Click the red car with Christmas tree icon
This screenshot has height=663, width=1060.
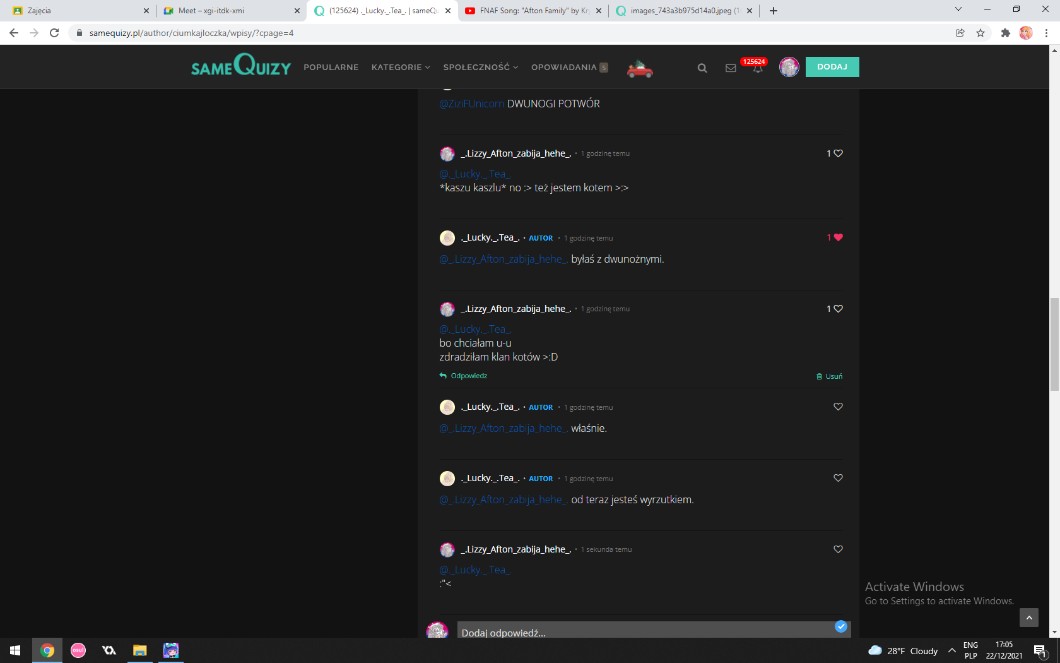[x=639, y=68]
